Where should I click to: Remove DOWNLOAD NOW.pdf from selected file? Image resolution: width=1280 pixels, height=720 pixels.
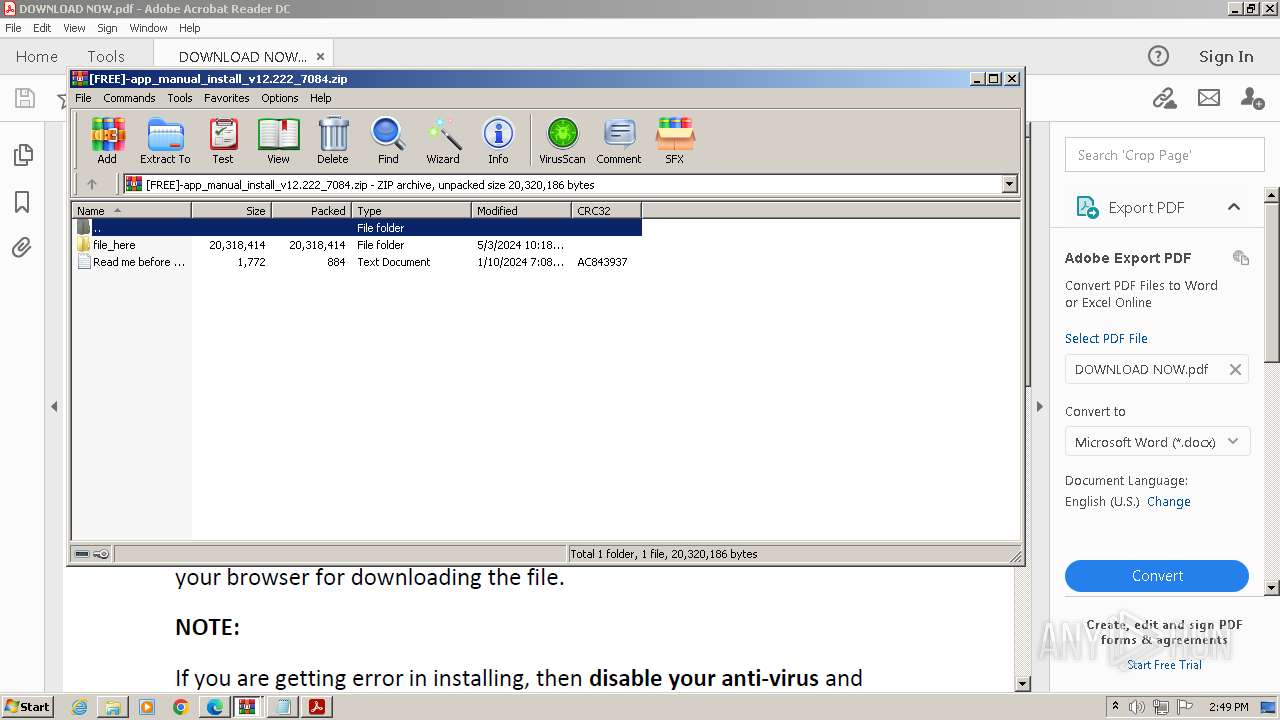click(x=1235, y=369)
